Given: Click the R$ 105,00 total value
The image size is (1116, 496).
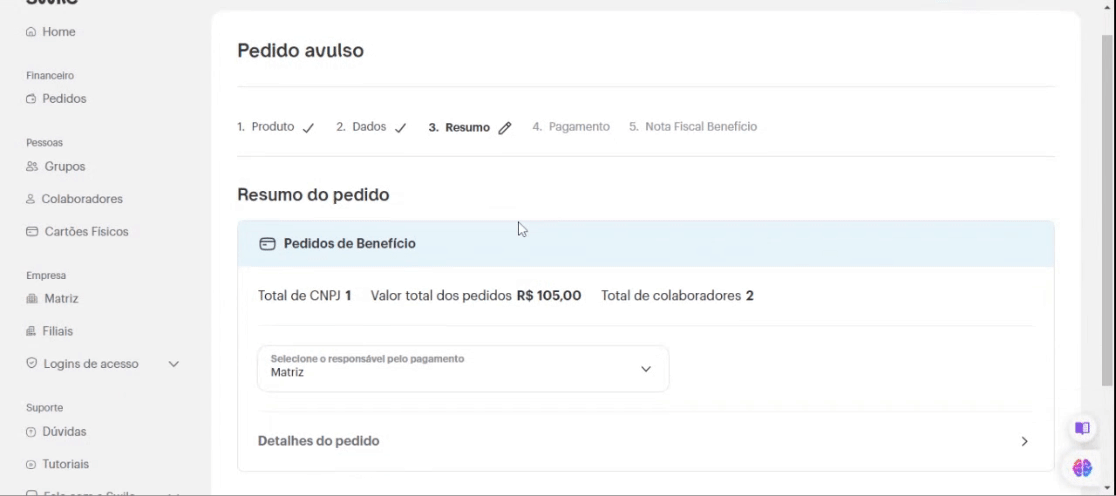Looking at the screenshot, I should [549, 295].
